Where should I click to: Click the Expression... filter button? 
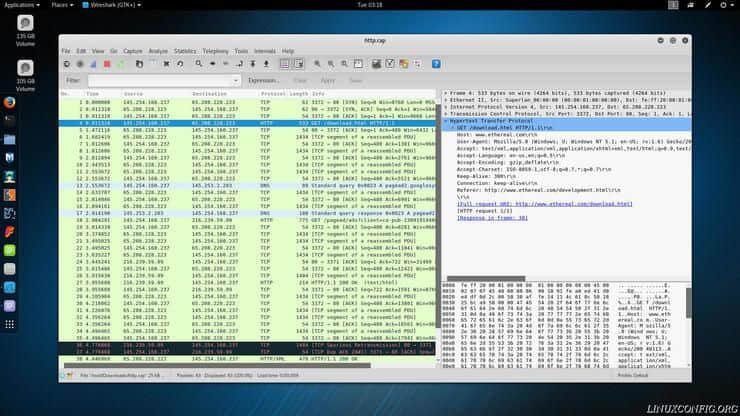(x=264, y=80)
